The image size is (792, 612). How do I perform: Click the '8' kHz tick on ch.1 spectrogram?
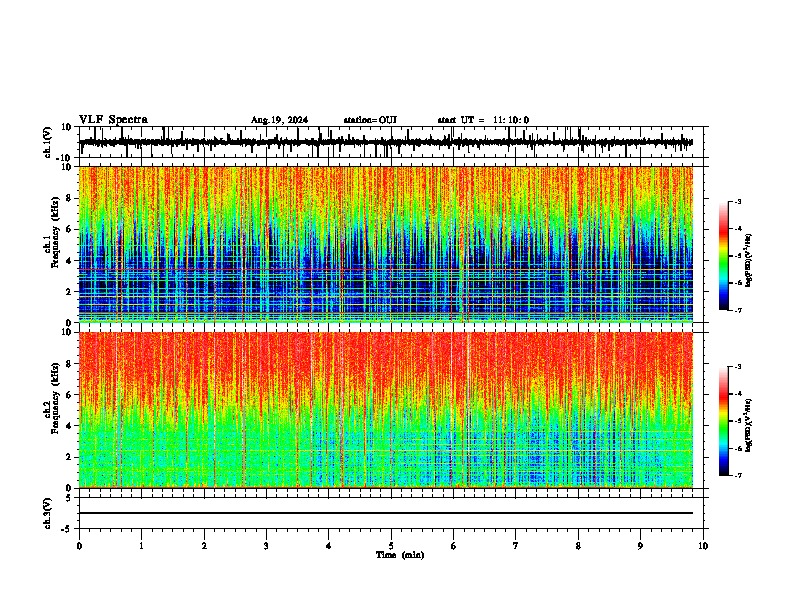click(x=69, y=198)
